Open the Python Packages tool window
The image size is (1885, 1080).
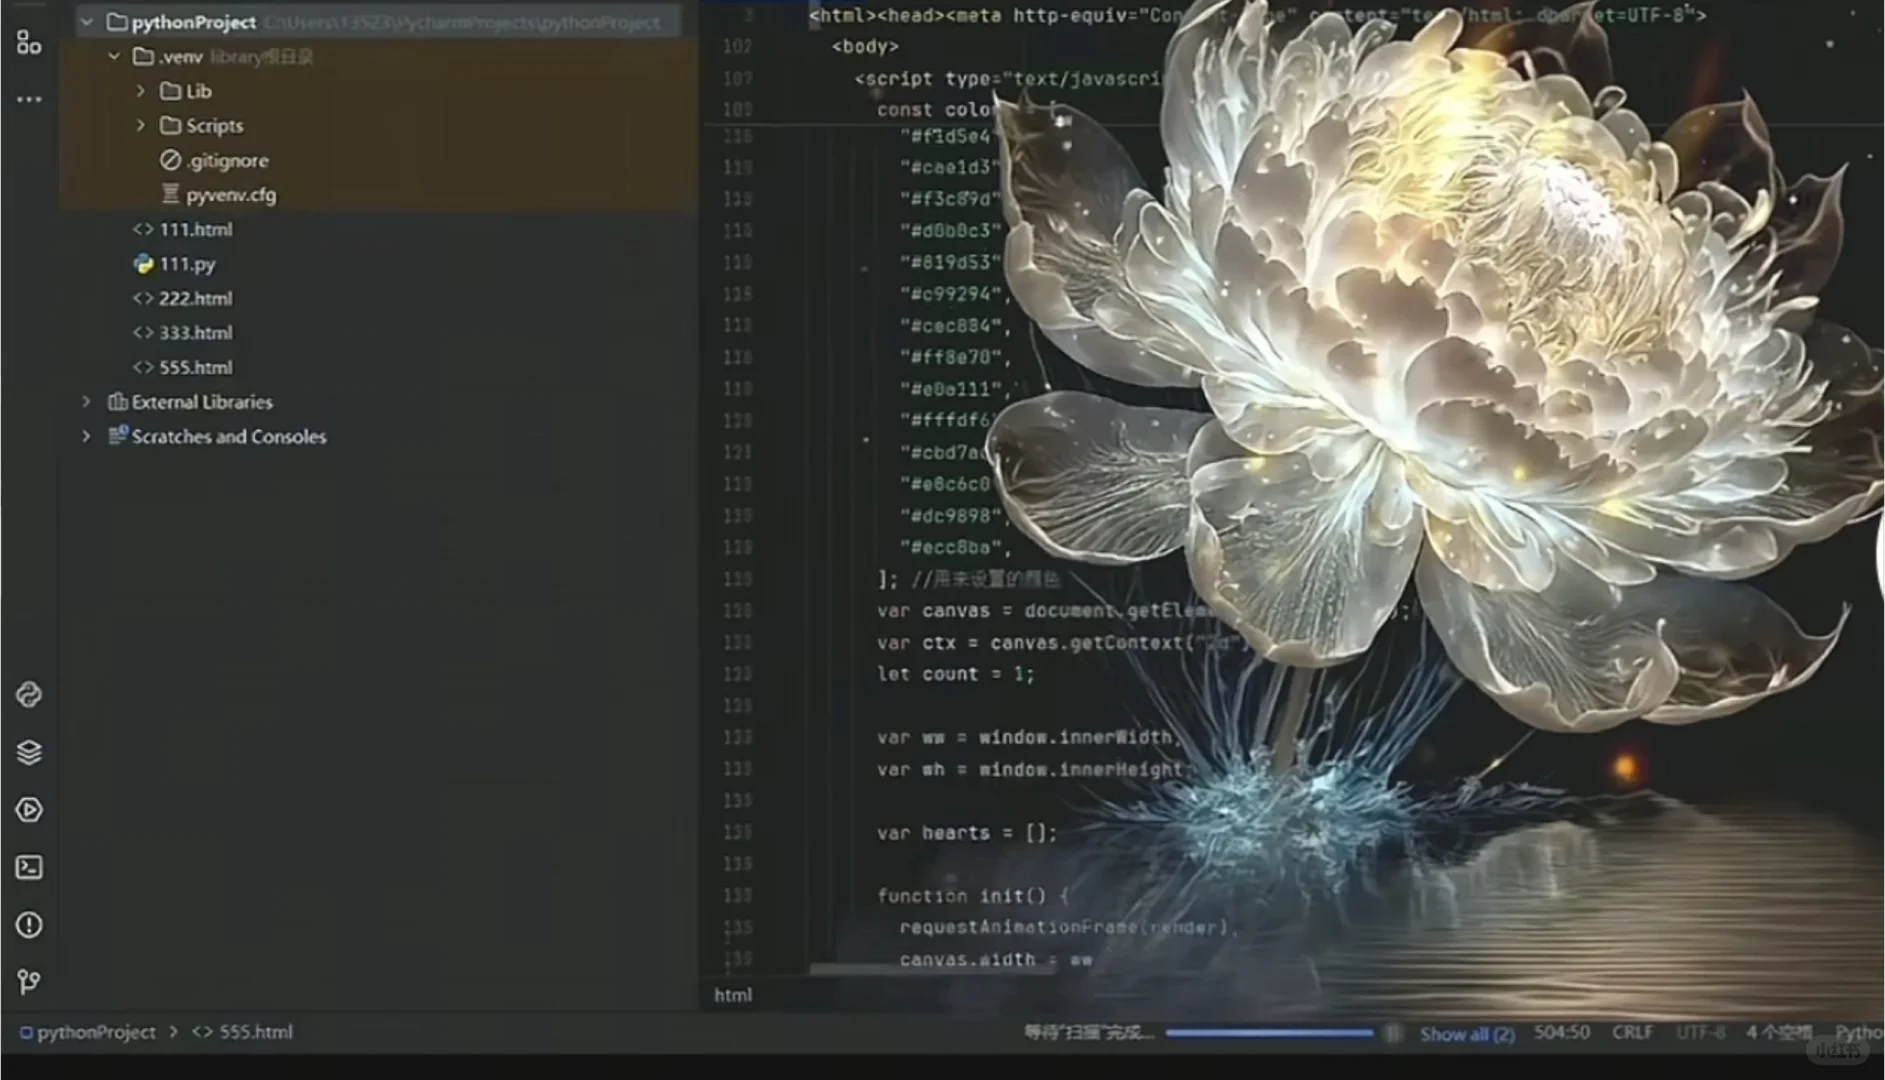coord(29,695)
